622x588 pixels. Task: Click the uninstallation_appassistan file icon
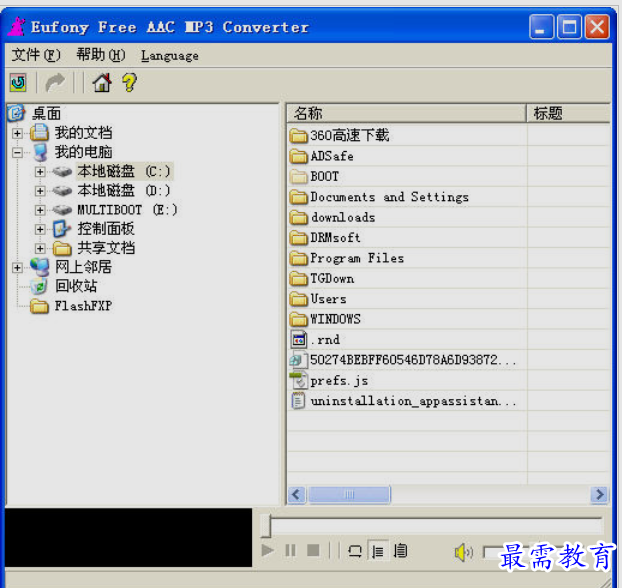click(x=298, y=401)
